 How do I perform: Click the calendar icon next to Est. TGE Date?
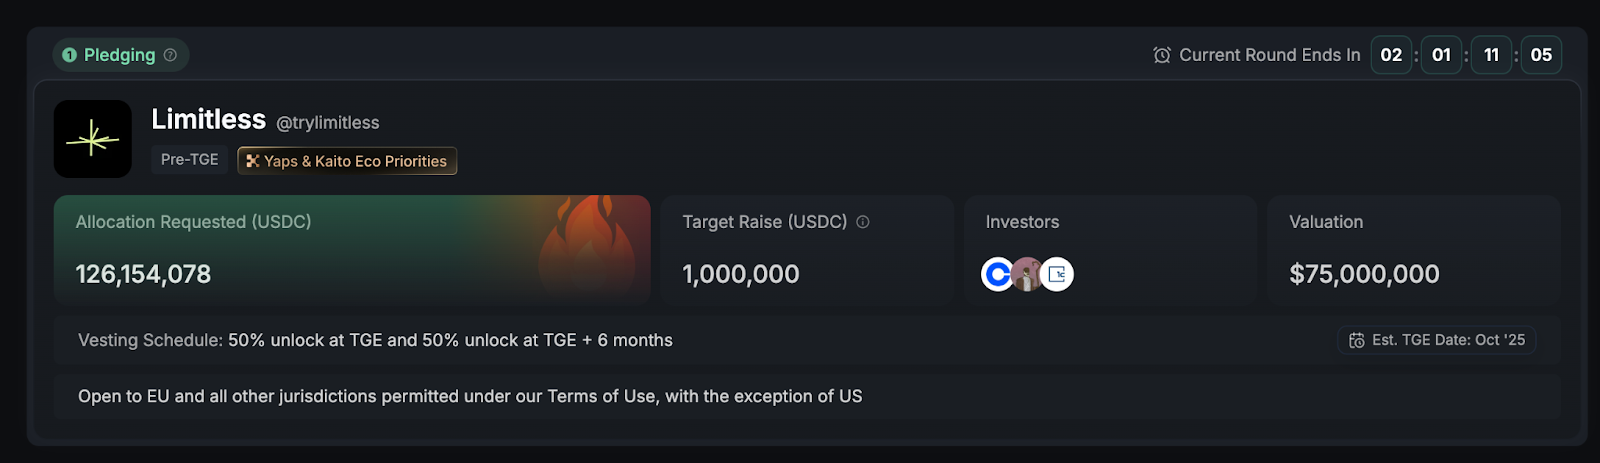pyautogui.click(x=1357, y=340)
